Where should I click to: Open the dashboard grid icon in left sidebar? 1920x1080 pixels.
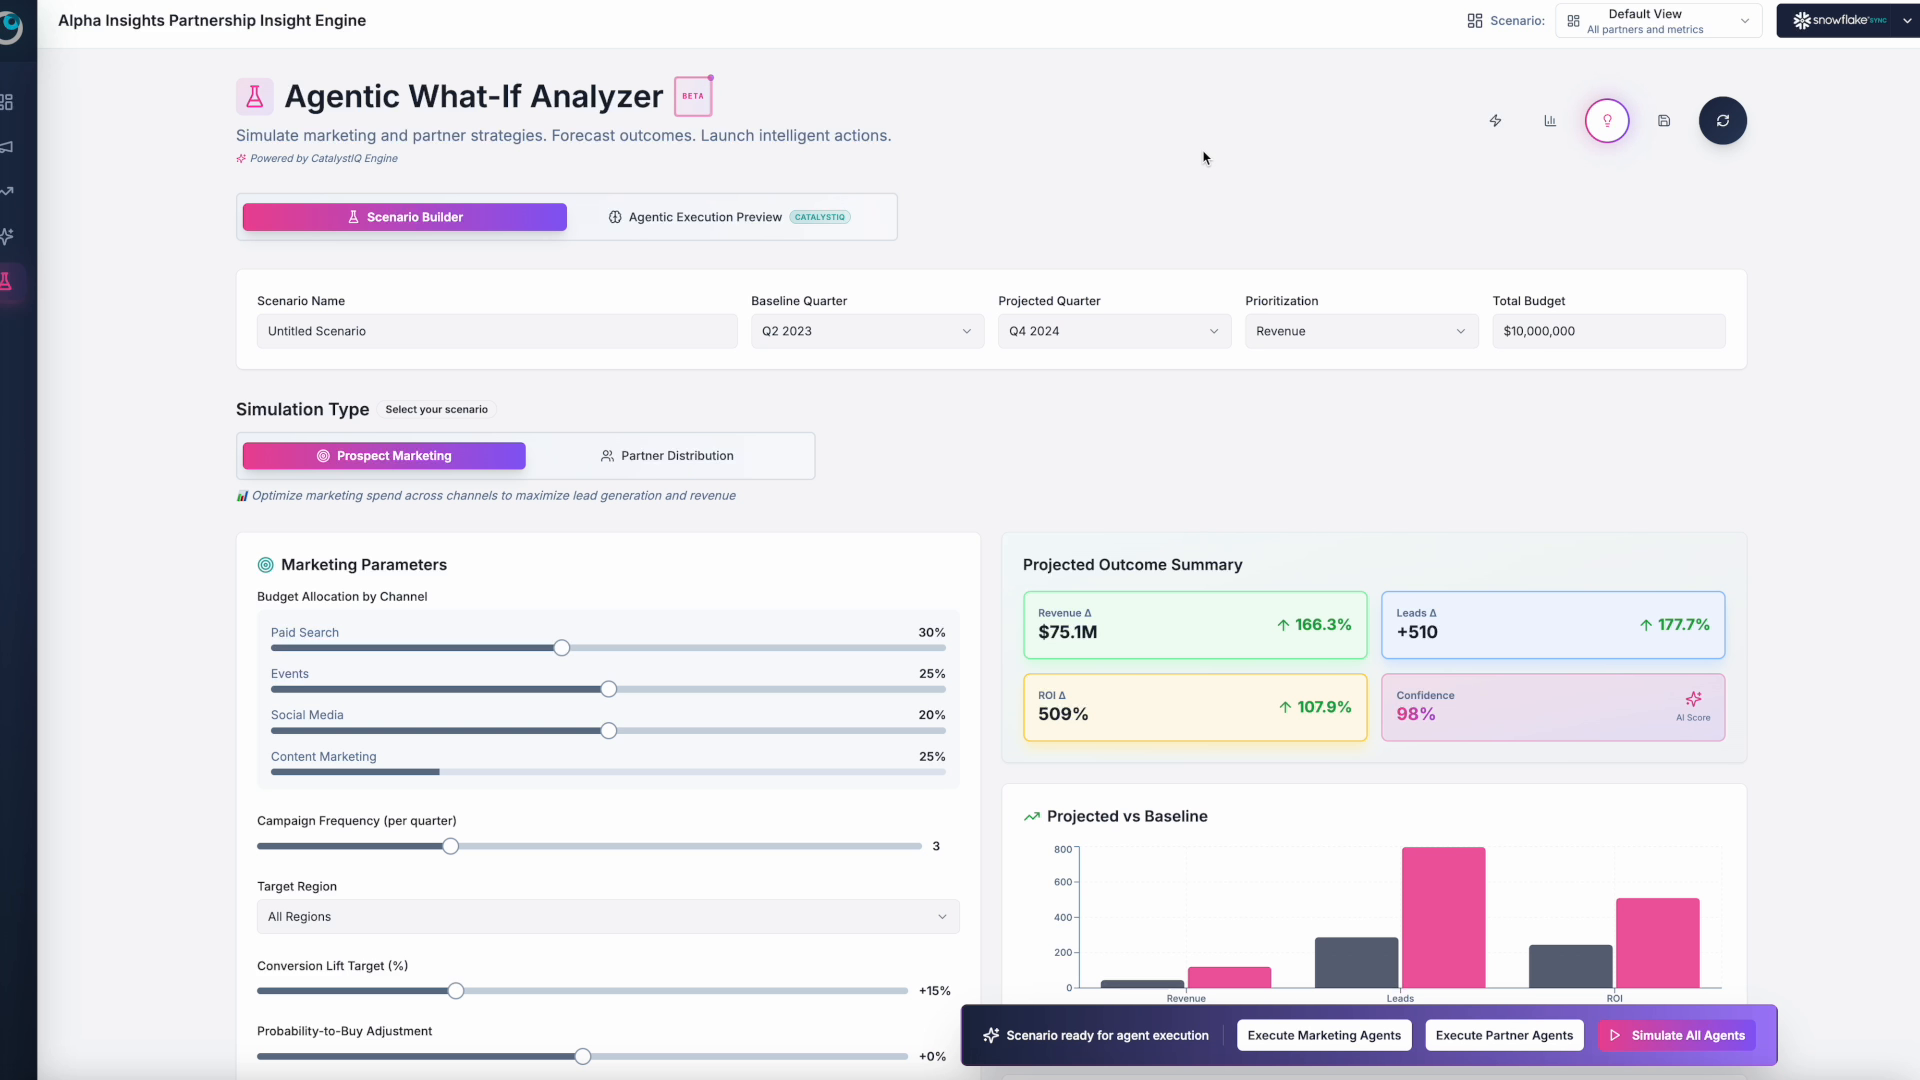(x=8, y=102)
